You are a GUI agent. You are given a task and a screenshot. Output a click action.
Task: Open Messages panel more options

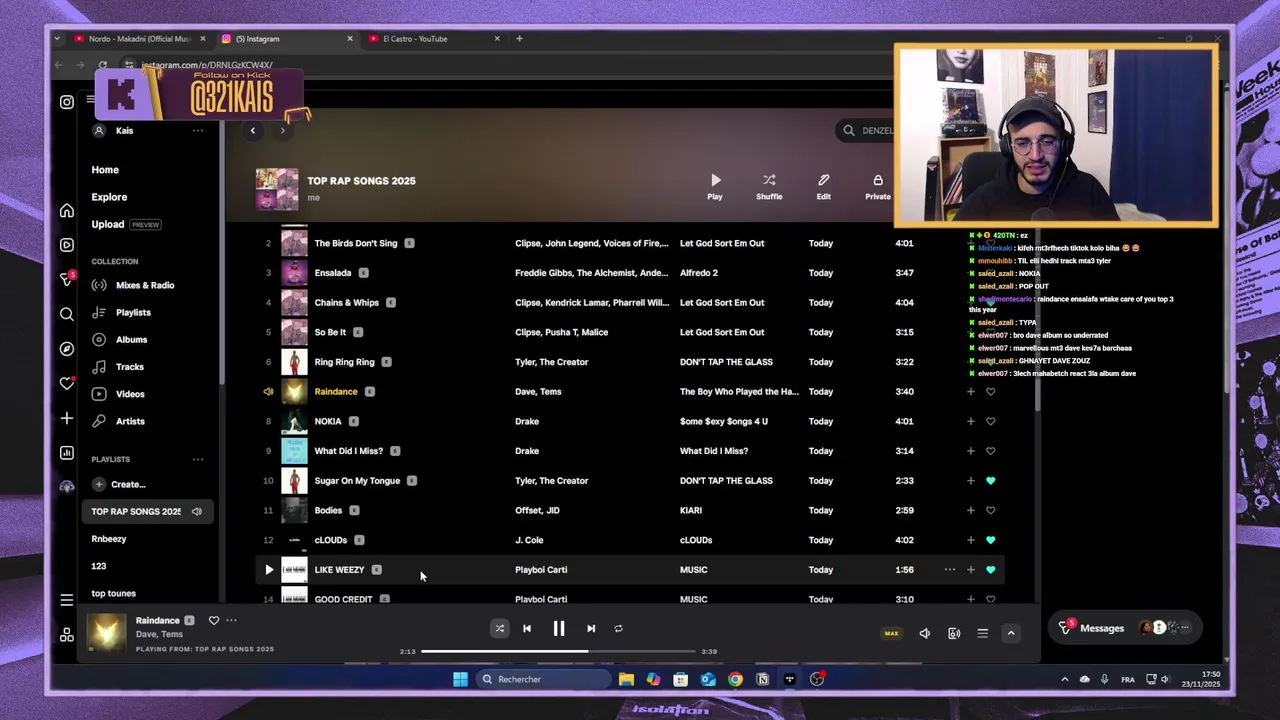[x=1185, y=628]
